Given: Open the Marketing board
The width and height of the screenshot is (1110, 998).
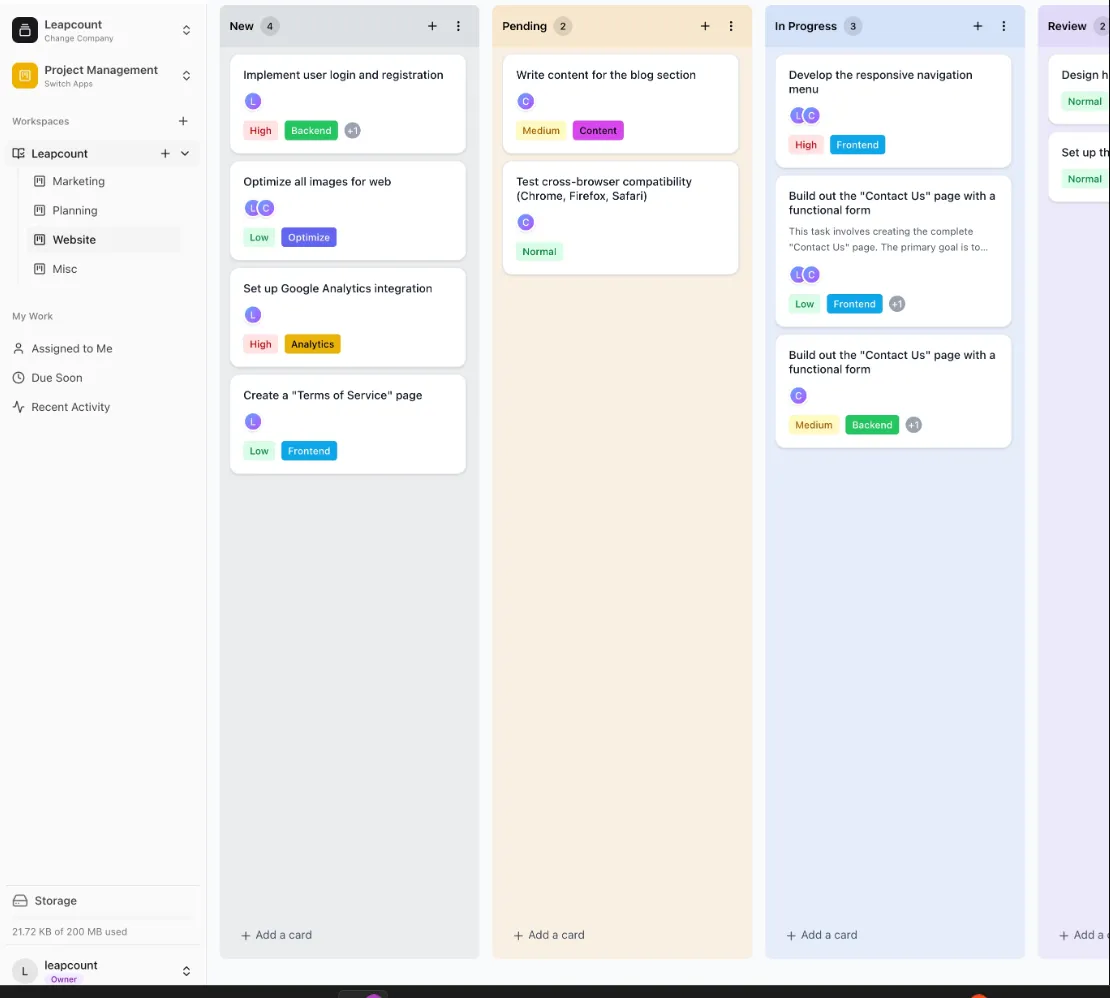Looking at the screenshot, I should [78, 182].
